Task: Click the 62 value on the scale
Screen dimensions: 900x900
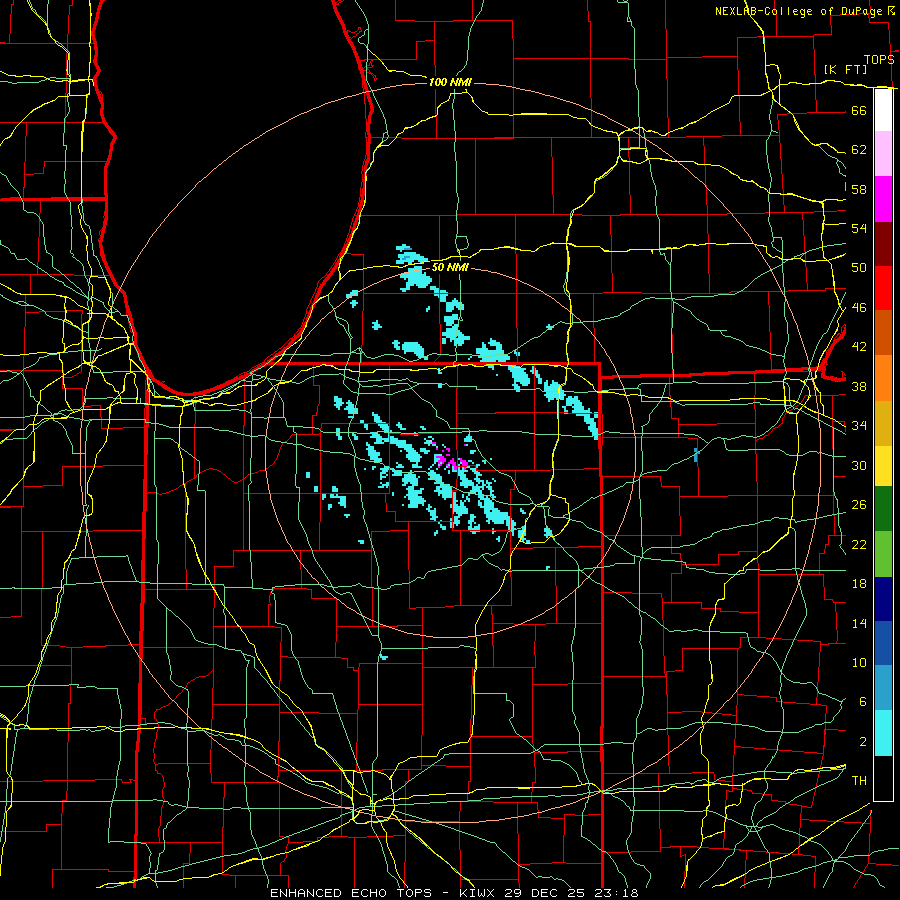Action: [859, 150]
